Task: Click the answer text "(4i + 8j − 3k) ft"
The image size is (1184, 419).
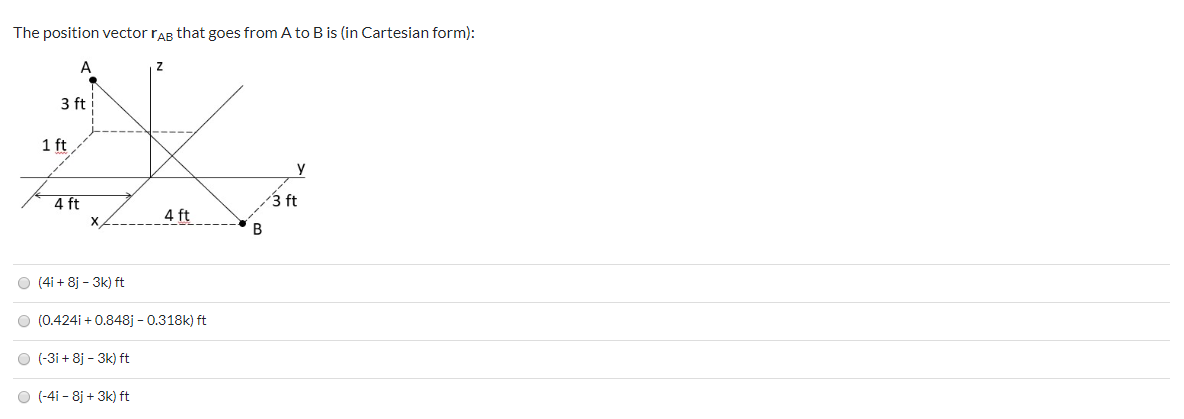Action: click(82, 283)
